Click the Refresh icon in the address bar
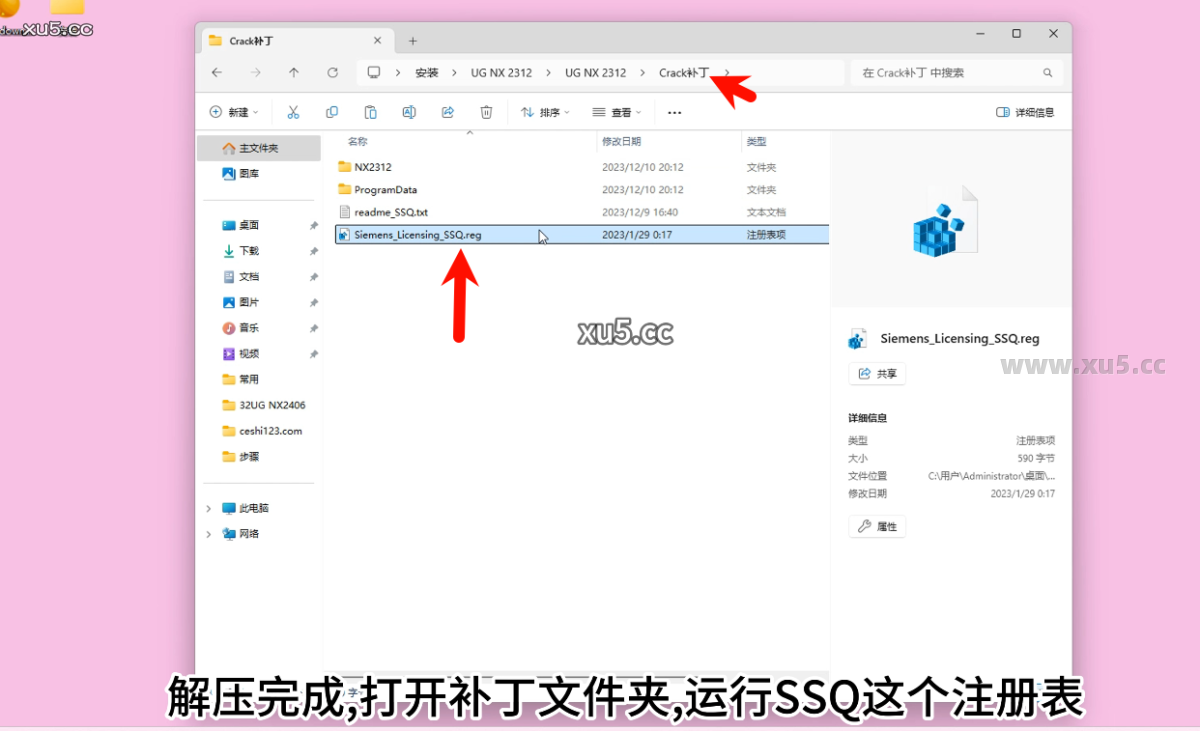1200x731 pixels. tap(332, 72)
